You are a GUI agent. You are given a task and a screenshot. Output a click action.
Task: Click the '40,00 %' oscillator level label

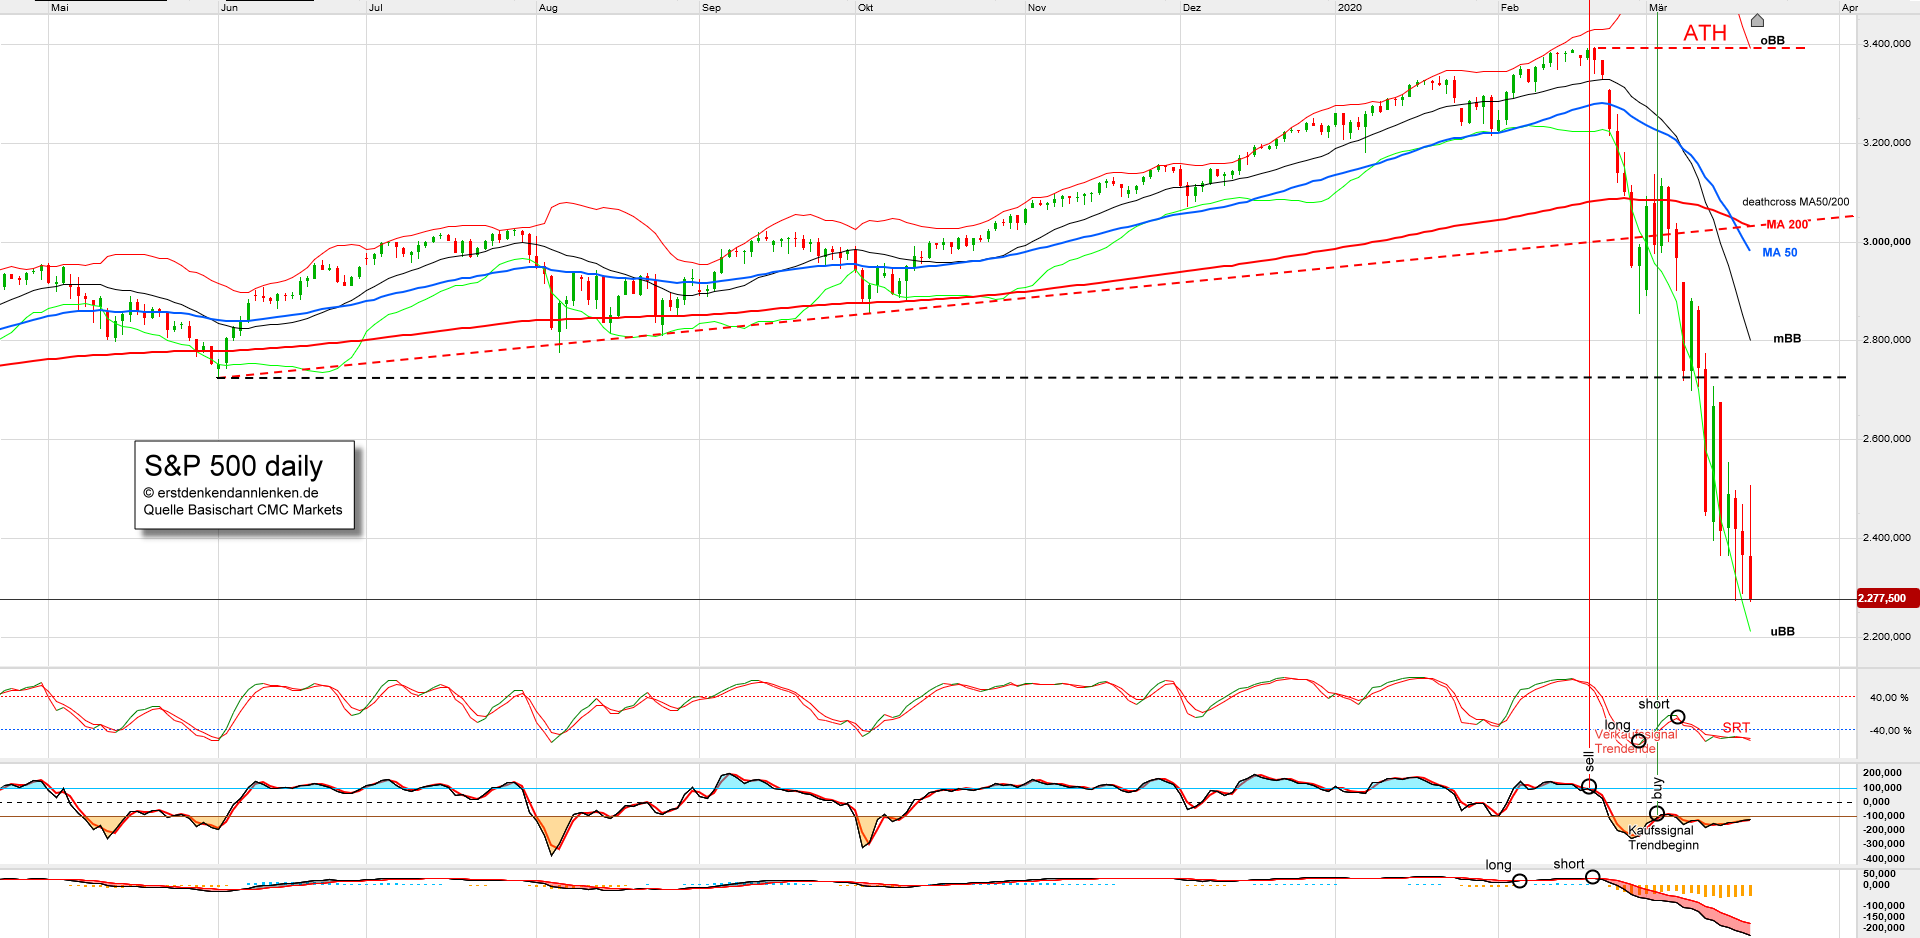[x=1889, y=698]
